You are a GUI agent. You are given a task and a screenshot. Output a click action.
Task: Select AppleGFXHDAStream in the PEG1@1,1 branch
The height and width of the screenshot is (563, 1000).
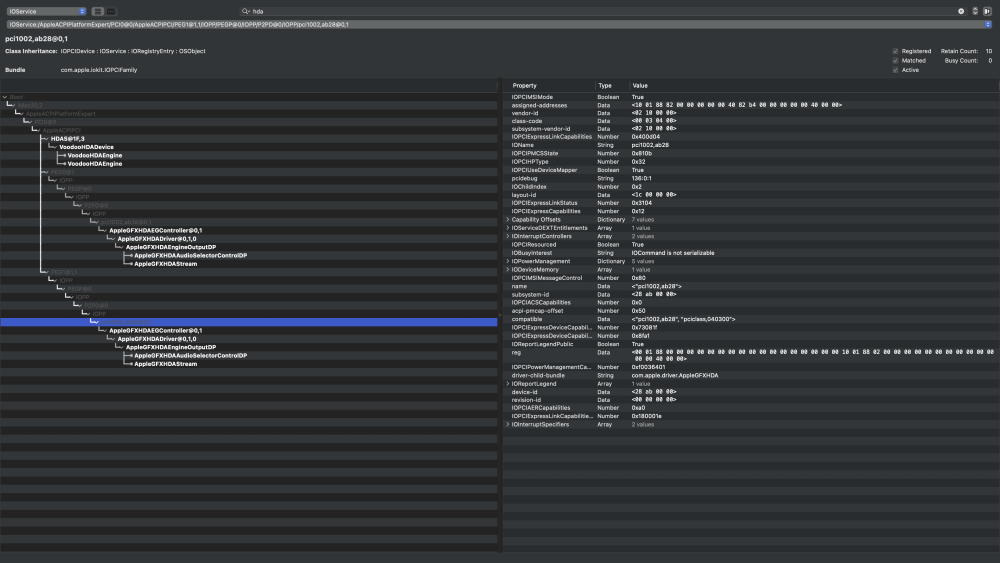point(165,363)
